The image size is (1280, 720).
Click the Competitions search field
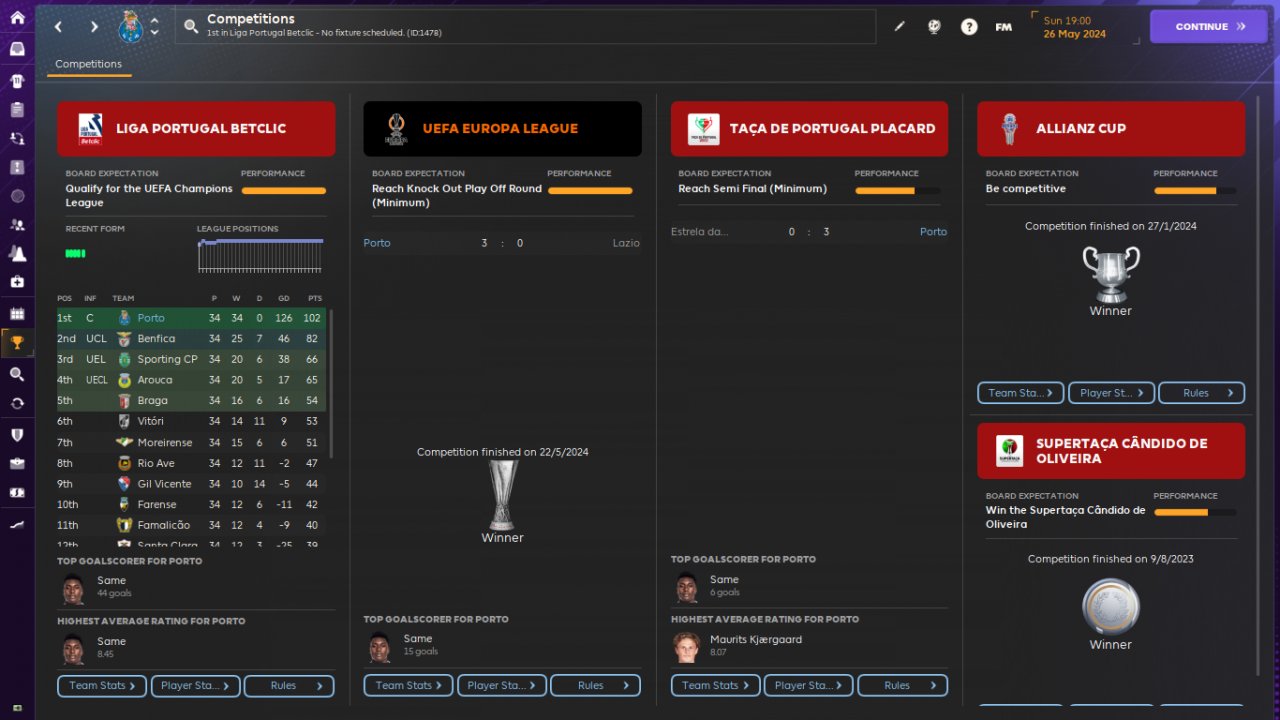point(525,27)
